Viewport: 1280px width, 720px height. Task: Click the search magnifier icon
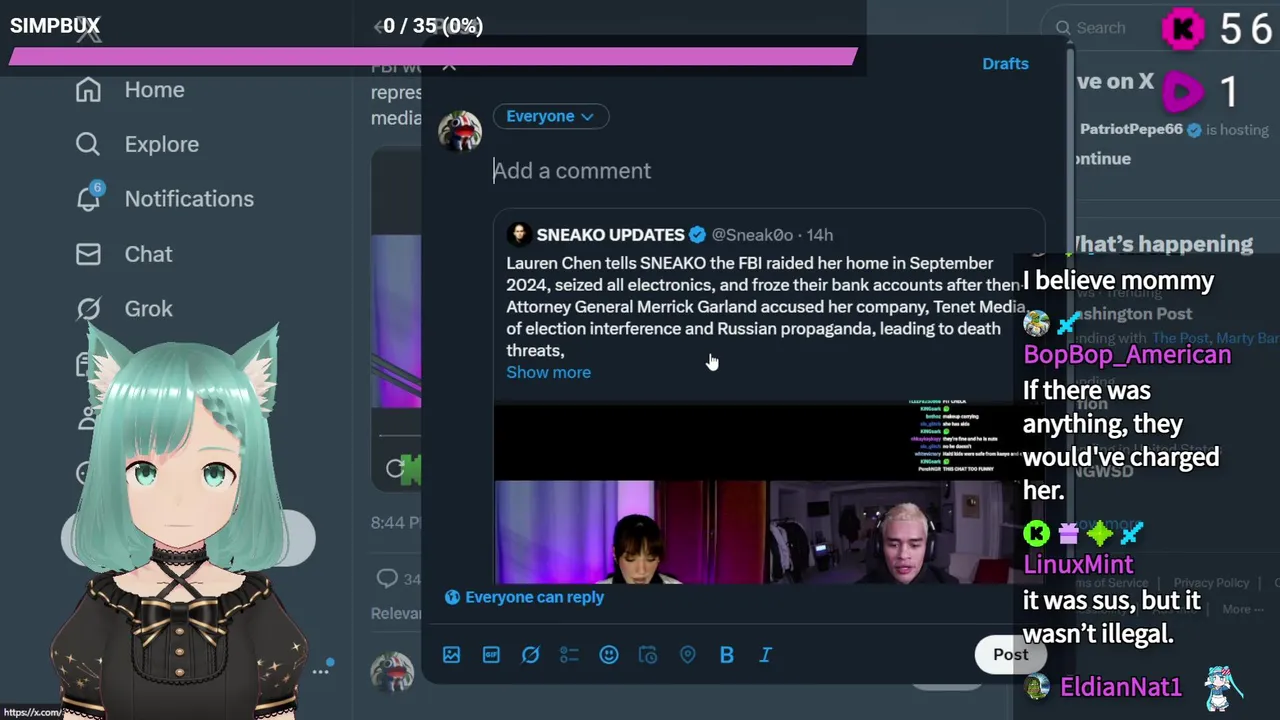coord(1063,28)
